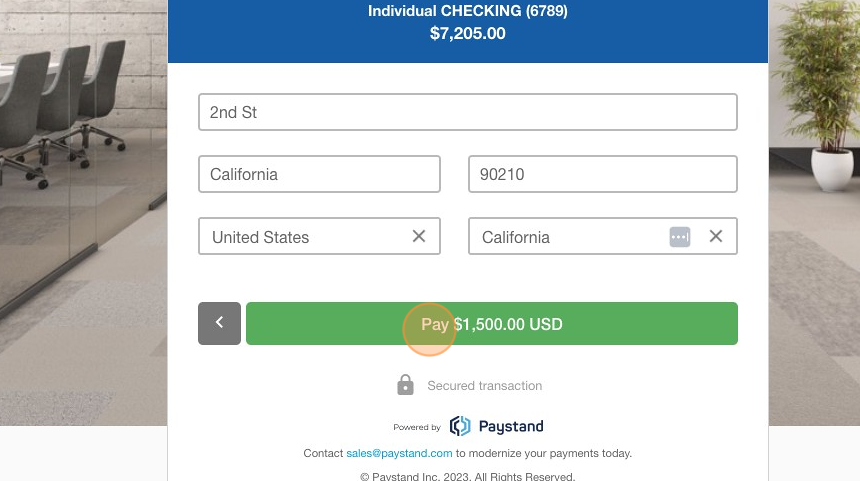Click the padlock secured icon
This screenshot has width=860, height=481.
[405, 385]
